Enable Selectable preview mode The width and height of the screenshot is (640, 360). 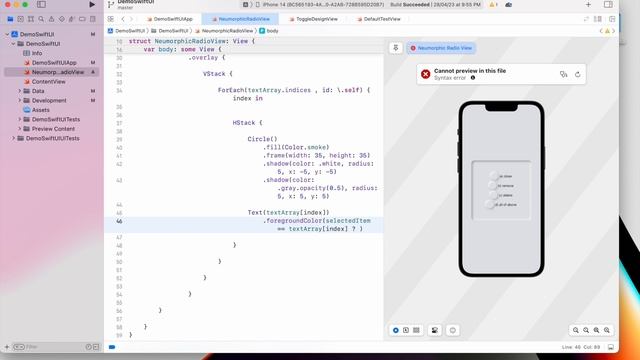coord(406,330)
